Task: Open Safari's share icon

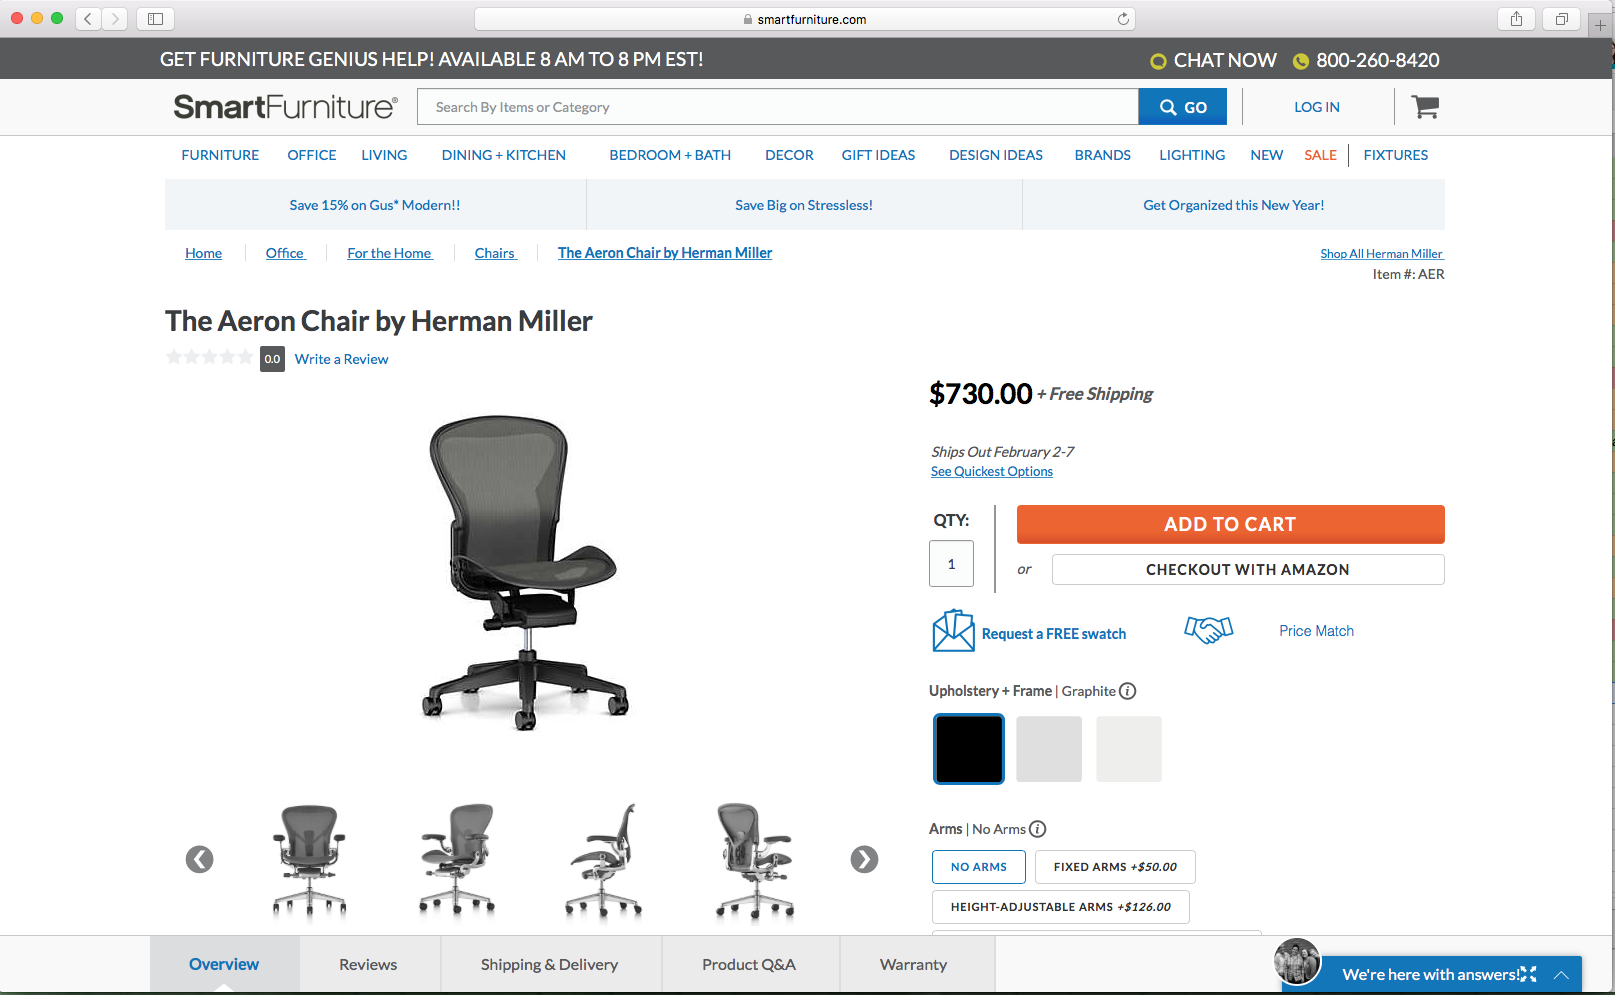Action: pos(1517,19)
